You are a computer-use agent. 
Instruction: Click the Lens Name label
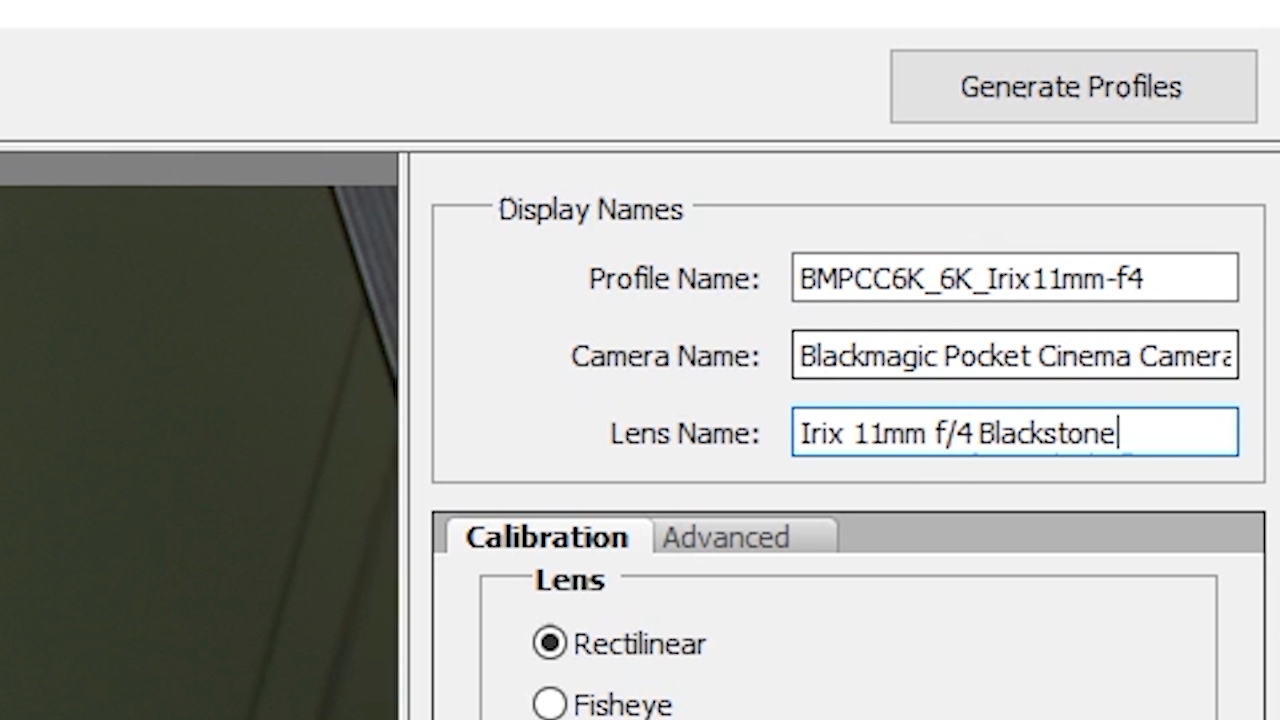685,433
